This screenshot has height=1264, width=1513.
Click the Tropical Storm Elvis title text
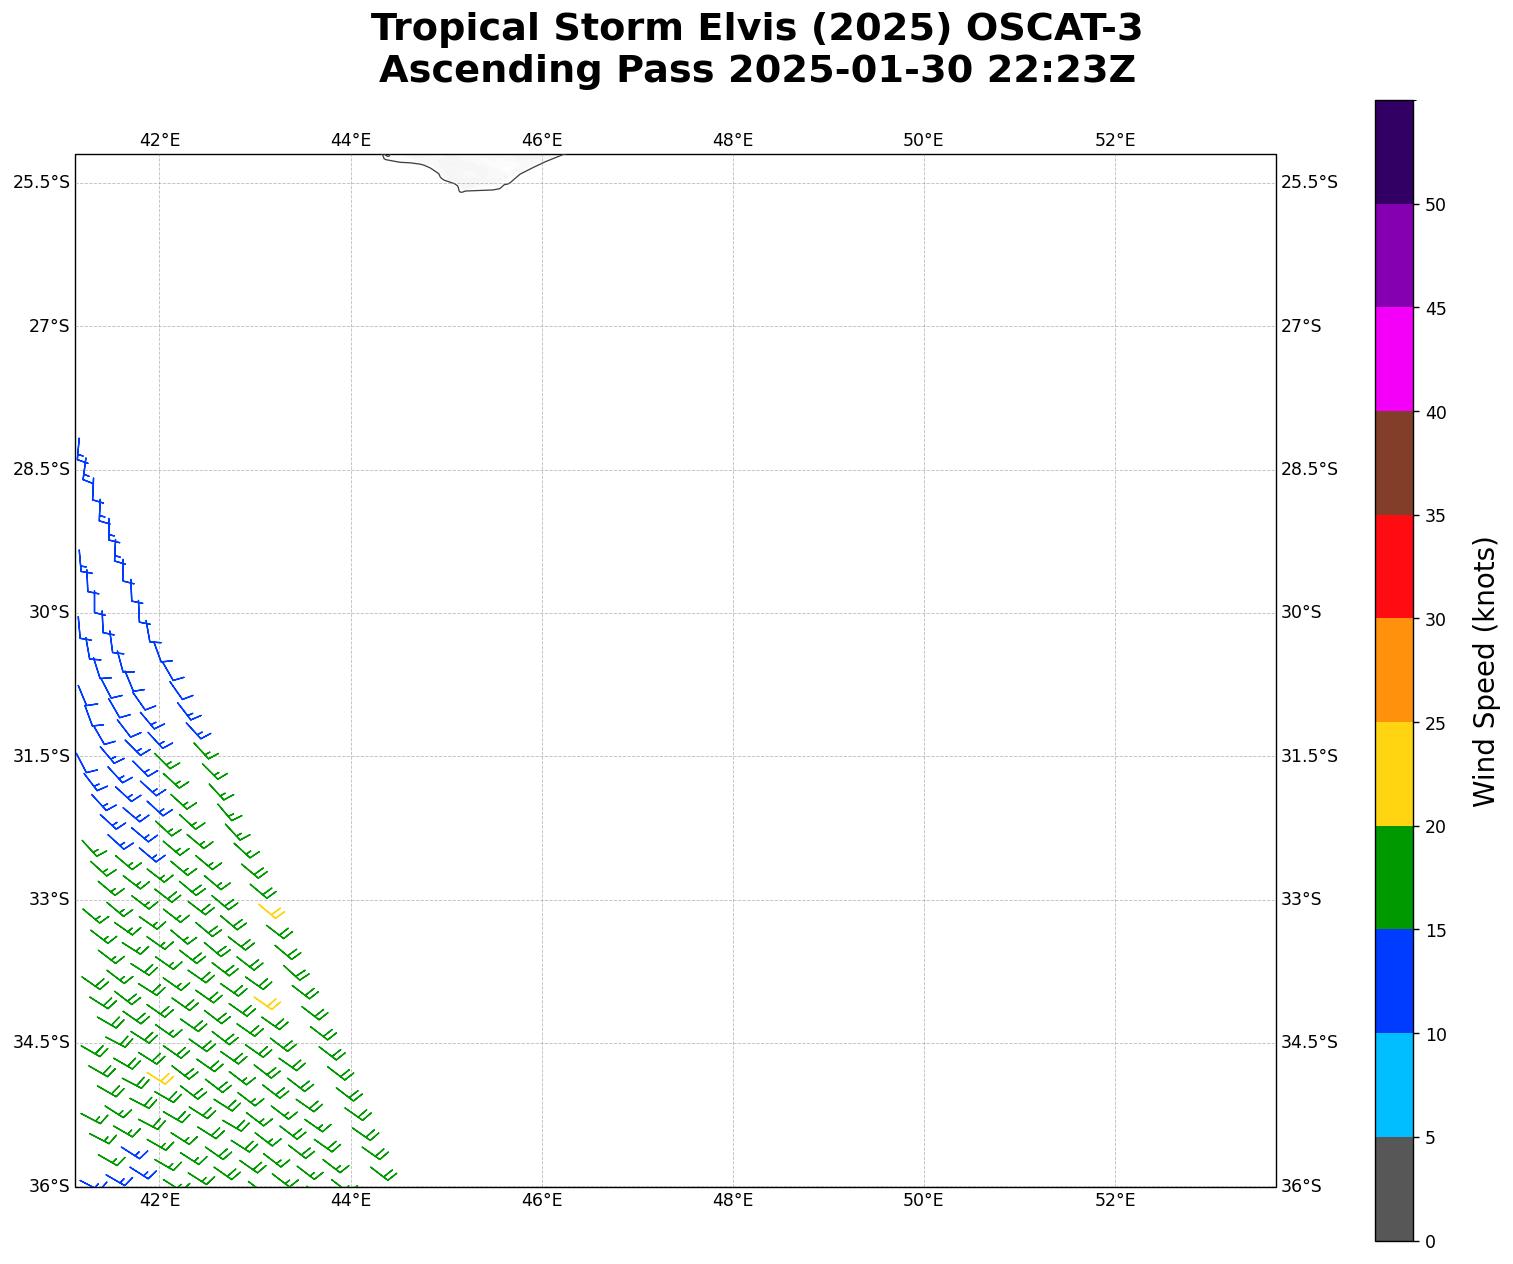[x=756, y=28]
